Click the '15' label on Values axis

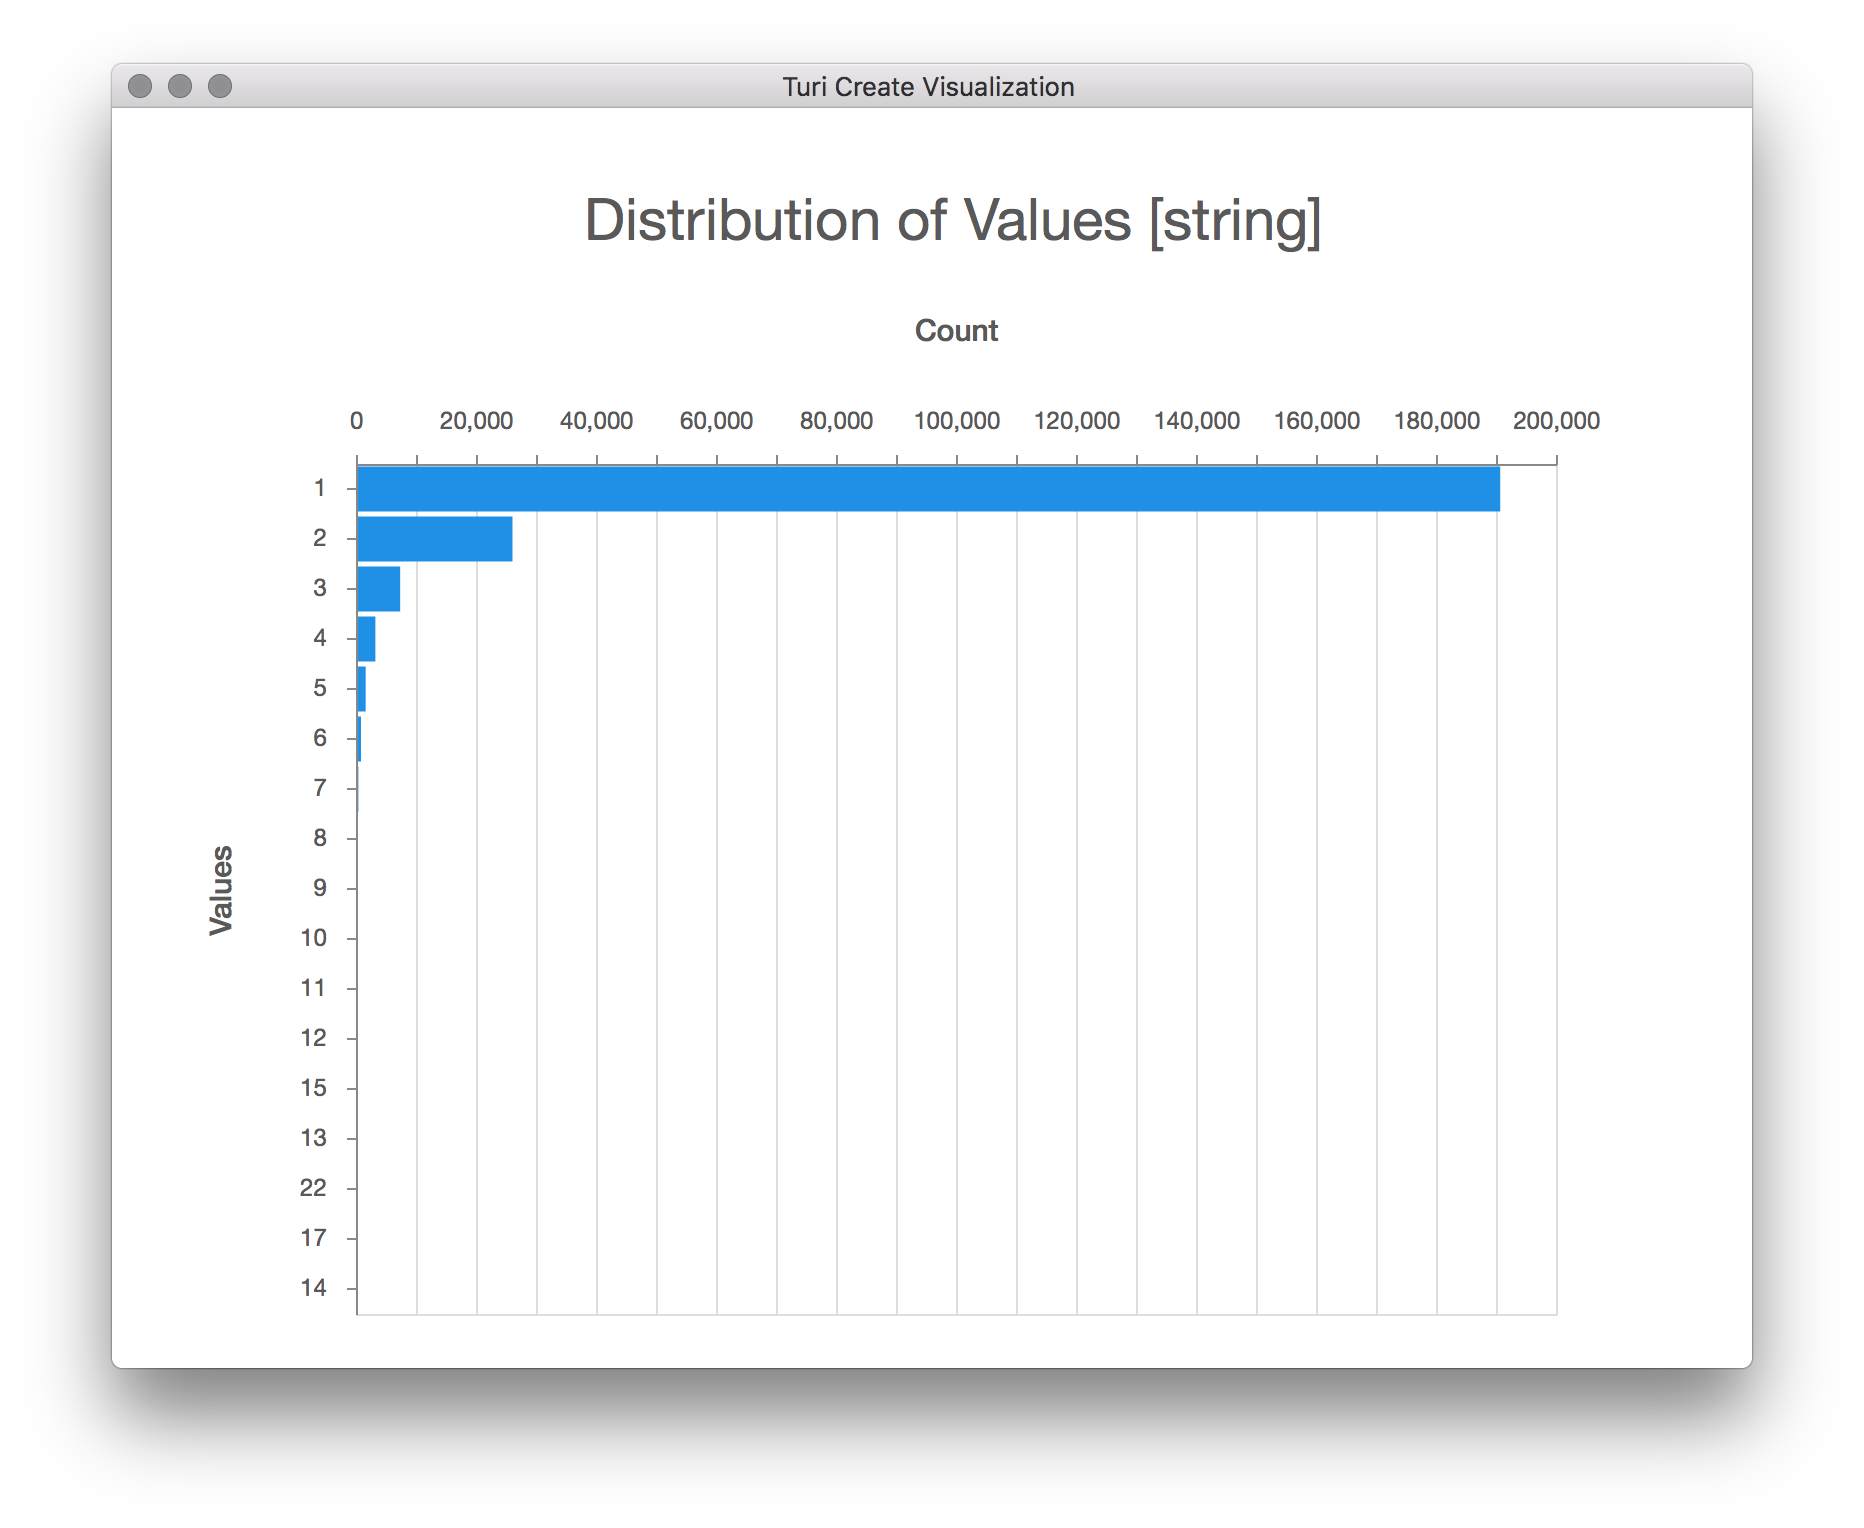pyautogui.click(x=313, y=1088)
